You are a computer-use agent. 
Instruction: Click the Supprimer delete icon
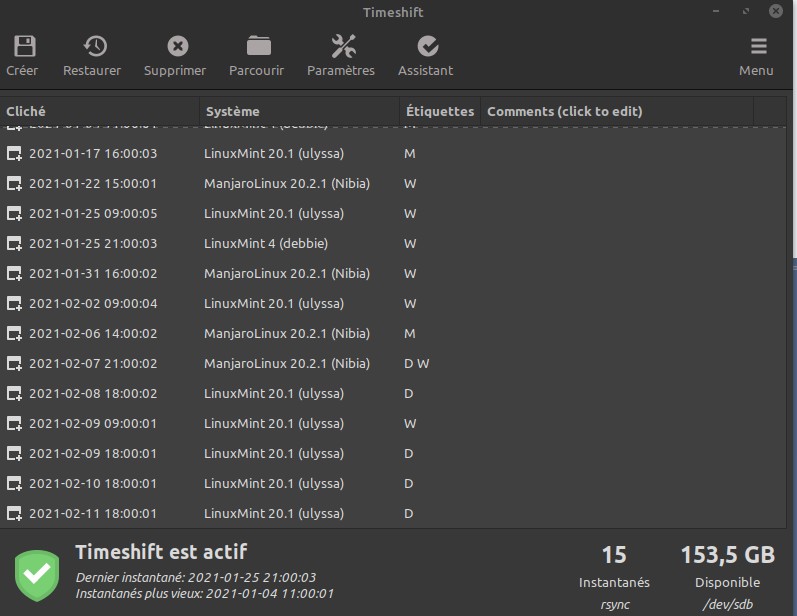pos(178,46)
